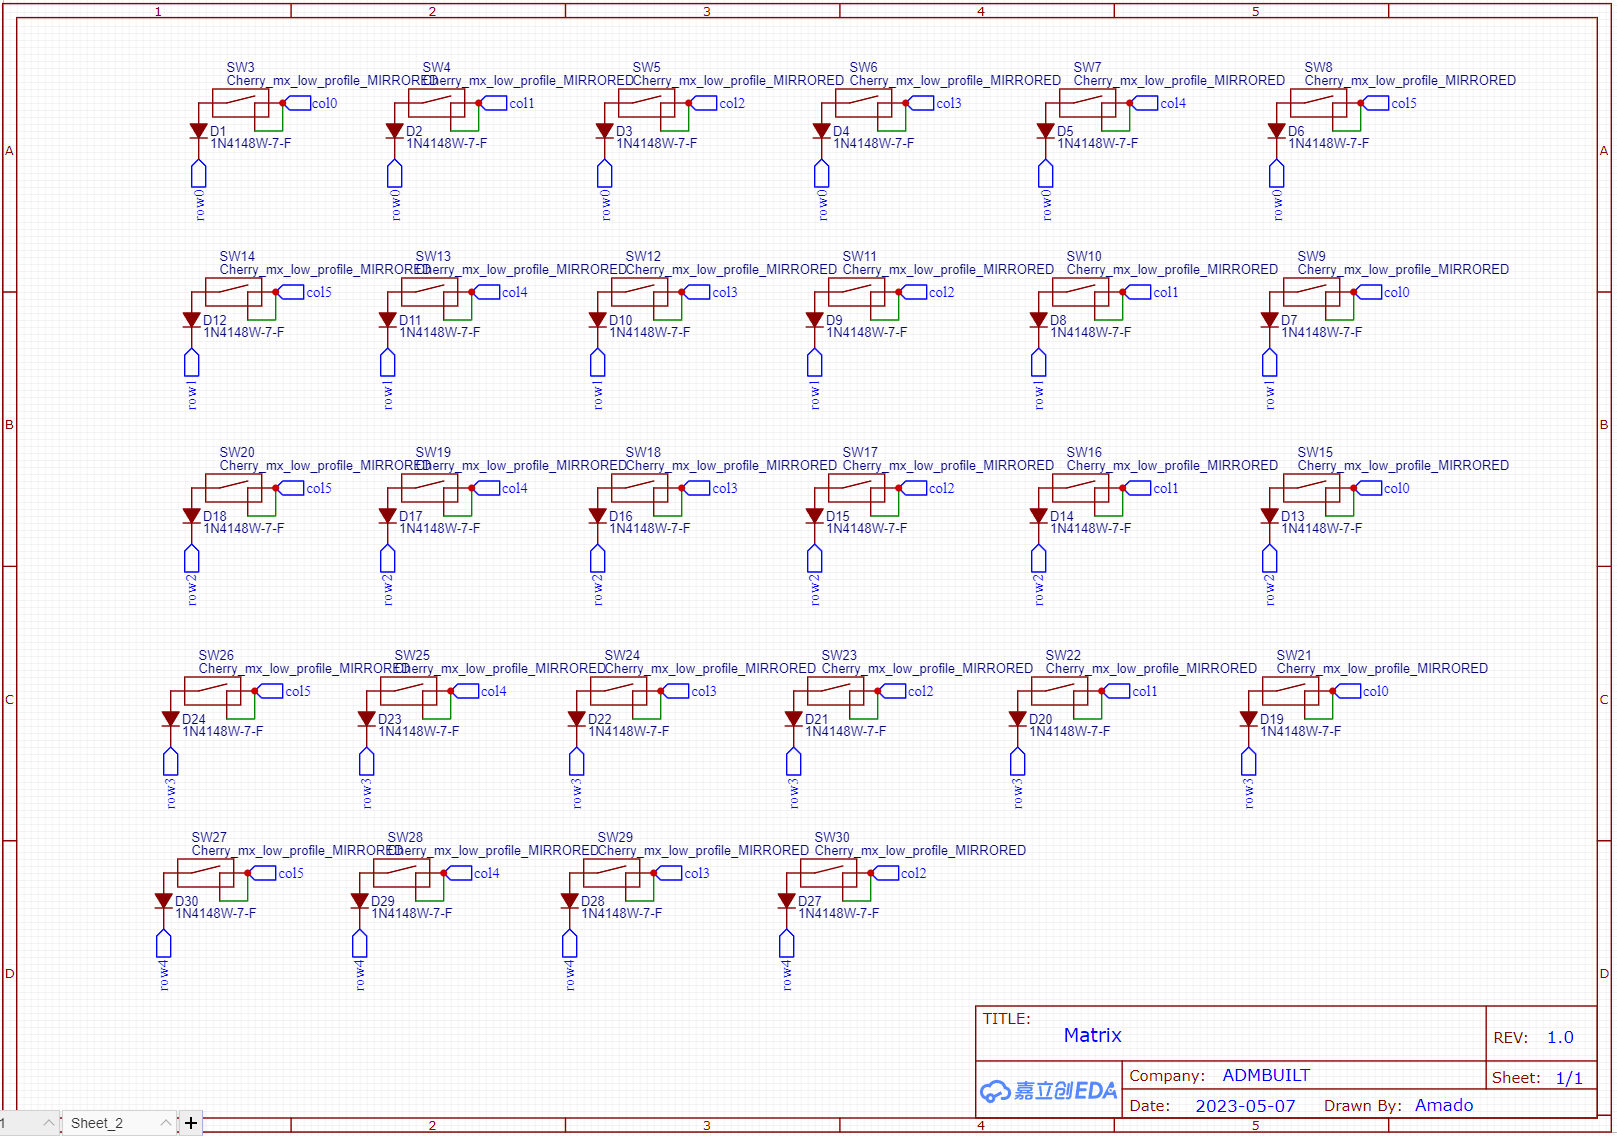Click the row4 net port below D27
Screen dimensions: 1617x1136
click(x=787, y=944)
